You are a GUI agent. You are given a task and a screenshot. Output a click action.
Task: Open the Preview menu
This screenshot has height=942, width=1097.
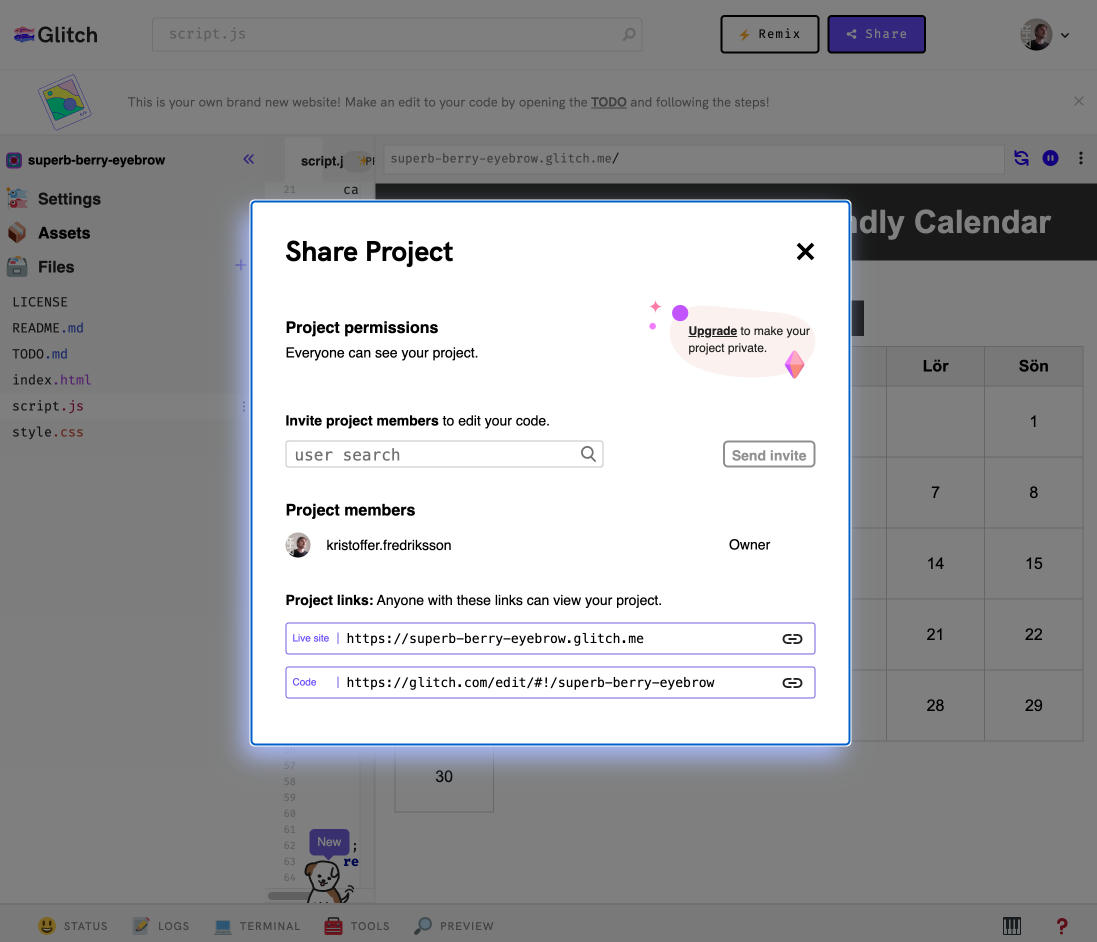[x=454, y=926]
